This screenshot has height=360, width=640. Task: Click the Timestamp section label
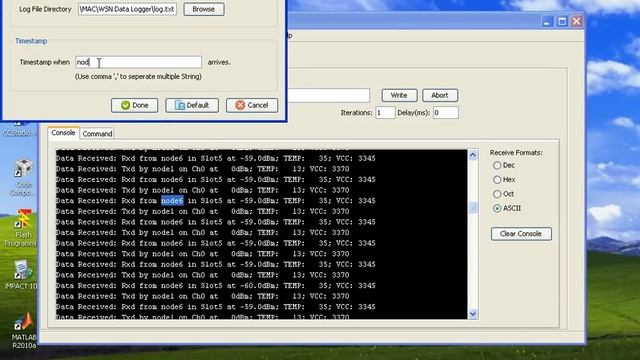pos(31,41)
